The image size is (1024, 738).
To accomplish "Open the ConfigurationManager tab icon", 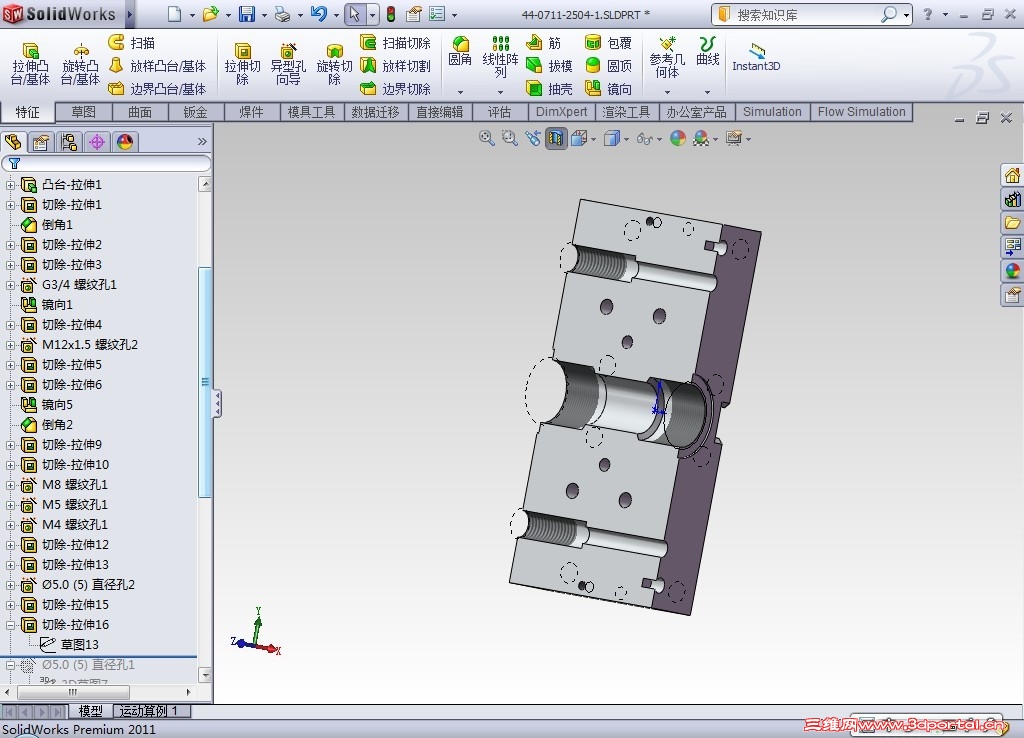I will click(x=69, y=142).
